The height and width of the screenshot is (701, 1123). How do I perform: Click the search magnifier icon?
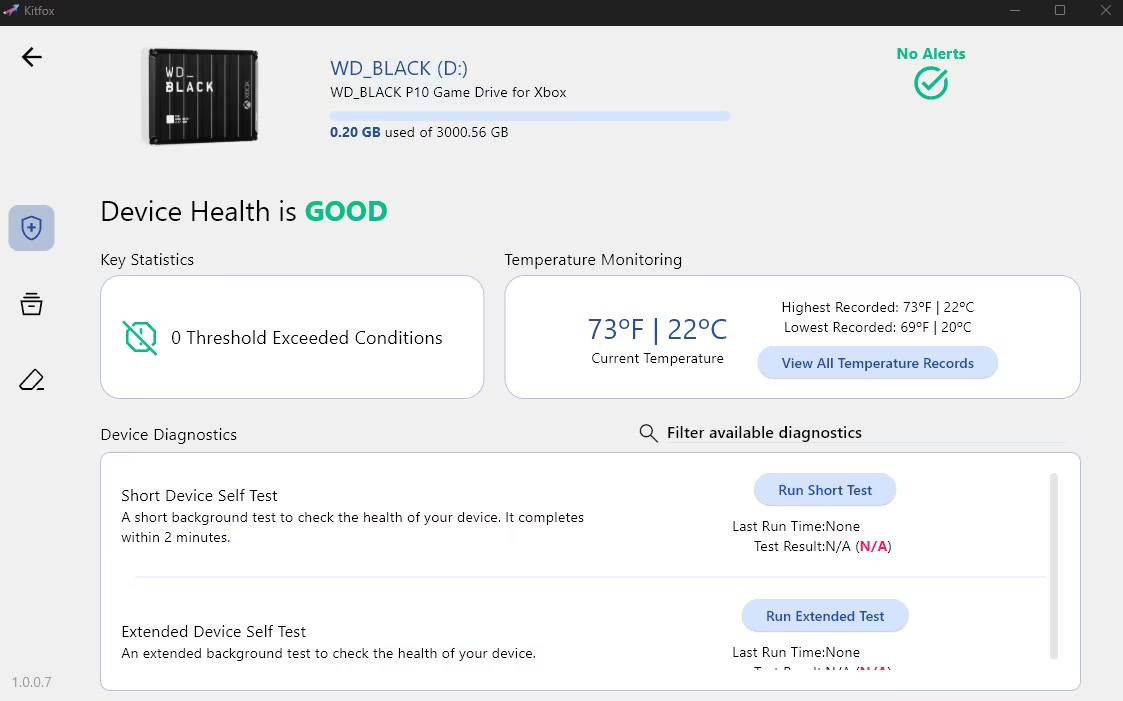[x=648, y=433]
